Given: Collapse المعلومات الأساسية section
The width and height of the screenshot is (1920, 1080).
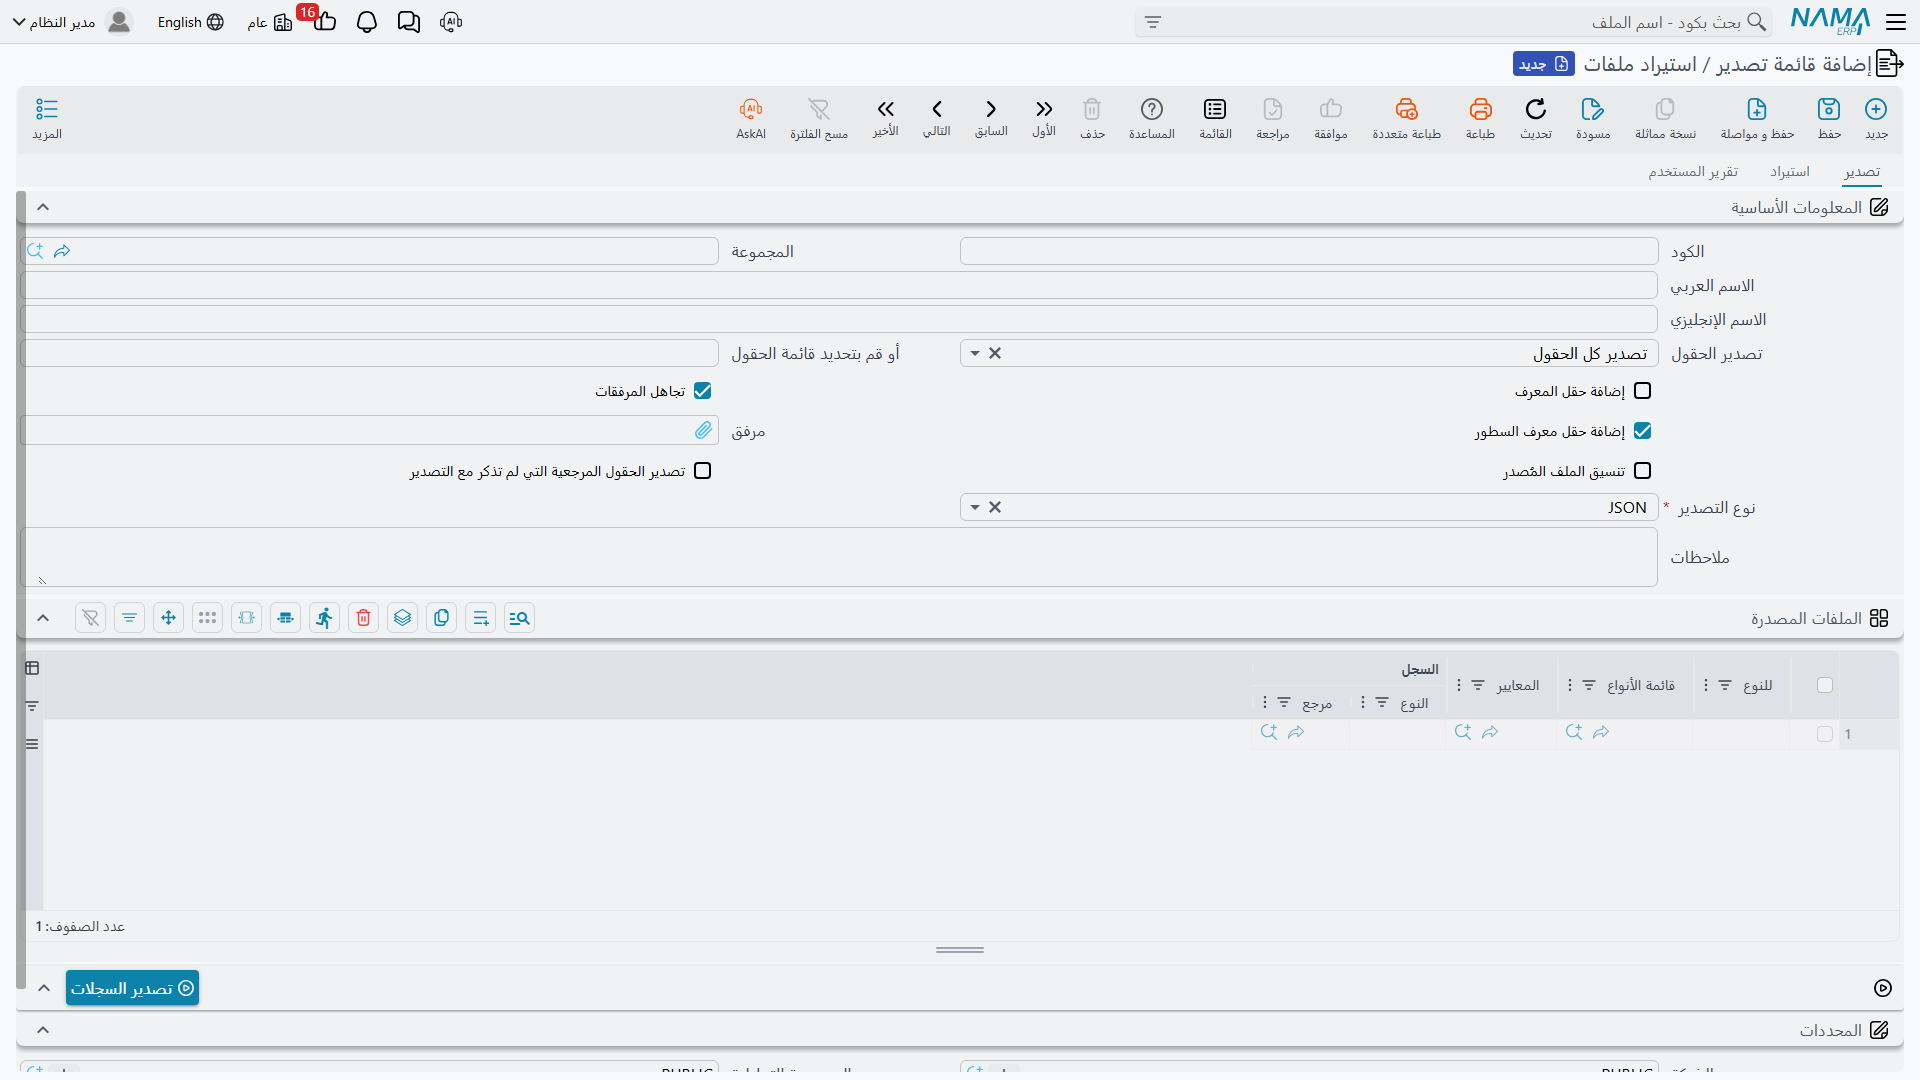Looking at the screenshot, I should point(43,207).
